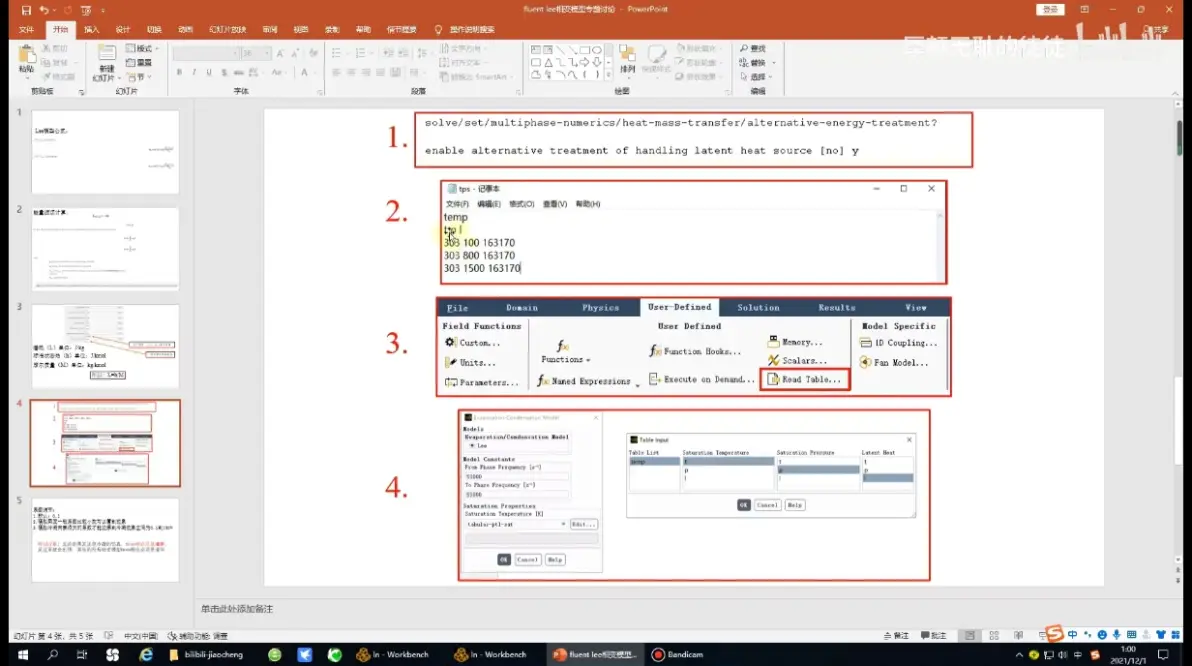Click the Save icon in quick access toolbar

point(26,10)
